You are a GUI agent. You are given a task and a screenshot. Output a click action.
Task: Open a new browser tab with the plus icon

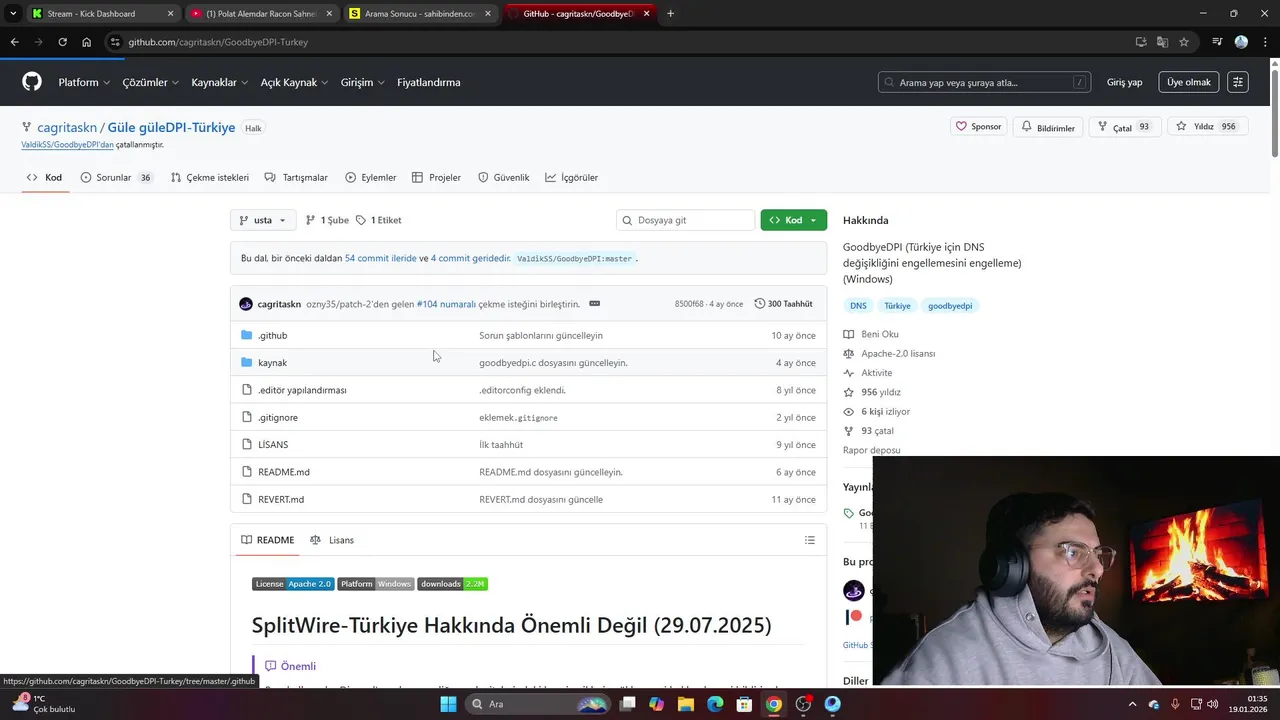670,14
